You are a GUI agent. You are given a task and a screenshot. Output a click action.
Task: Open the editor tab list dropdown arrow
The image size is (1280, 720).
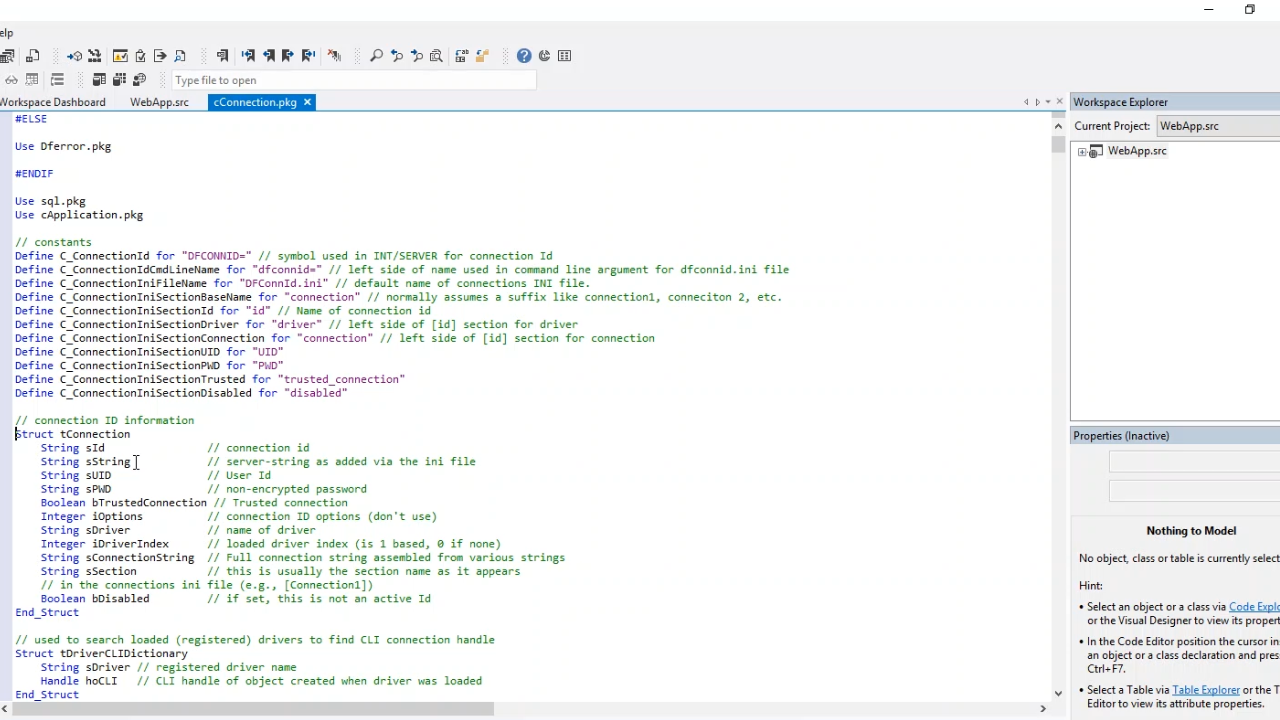tap(1048, 102)
